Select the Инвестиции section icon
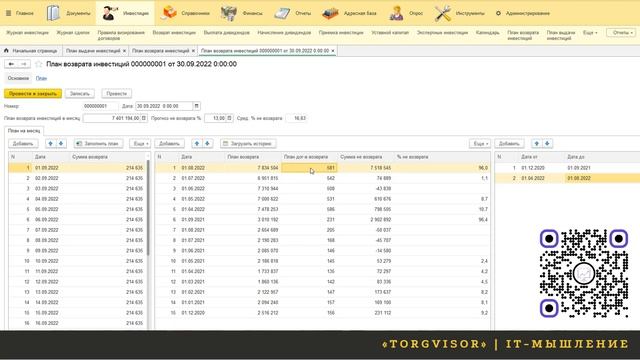The height and width of the screenshot is (360, 640). click(x=109, y=13)
